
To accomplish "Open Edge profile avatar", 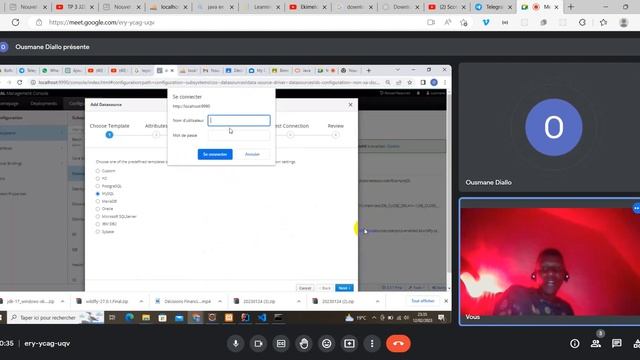I will [623, 22].
